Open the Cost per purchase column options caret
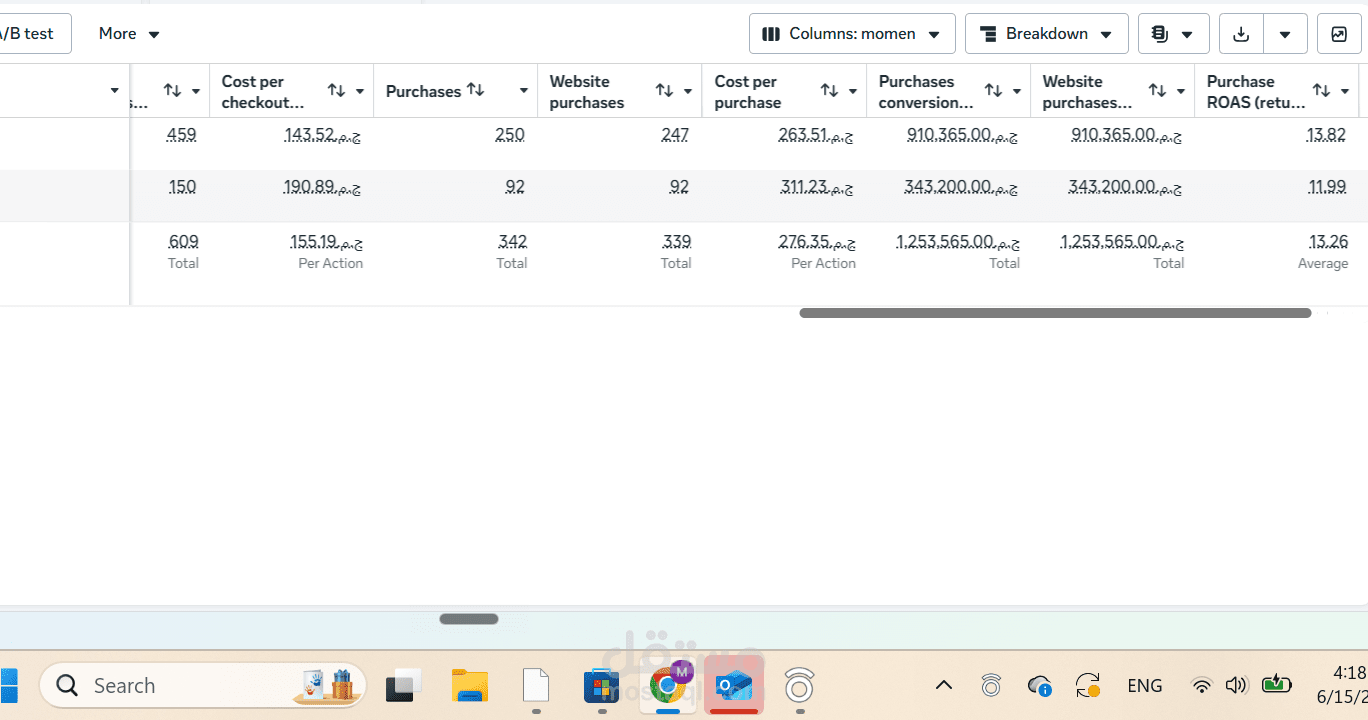This screenshot has height=720, width=1368. [853, 92]
